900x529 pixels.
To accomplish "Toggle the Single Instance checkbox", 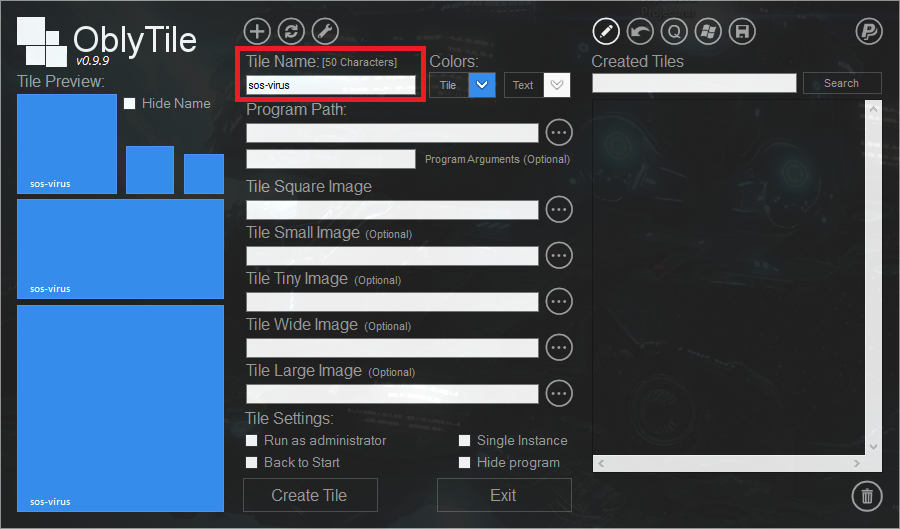I will [465, 441].
